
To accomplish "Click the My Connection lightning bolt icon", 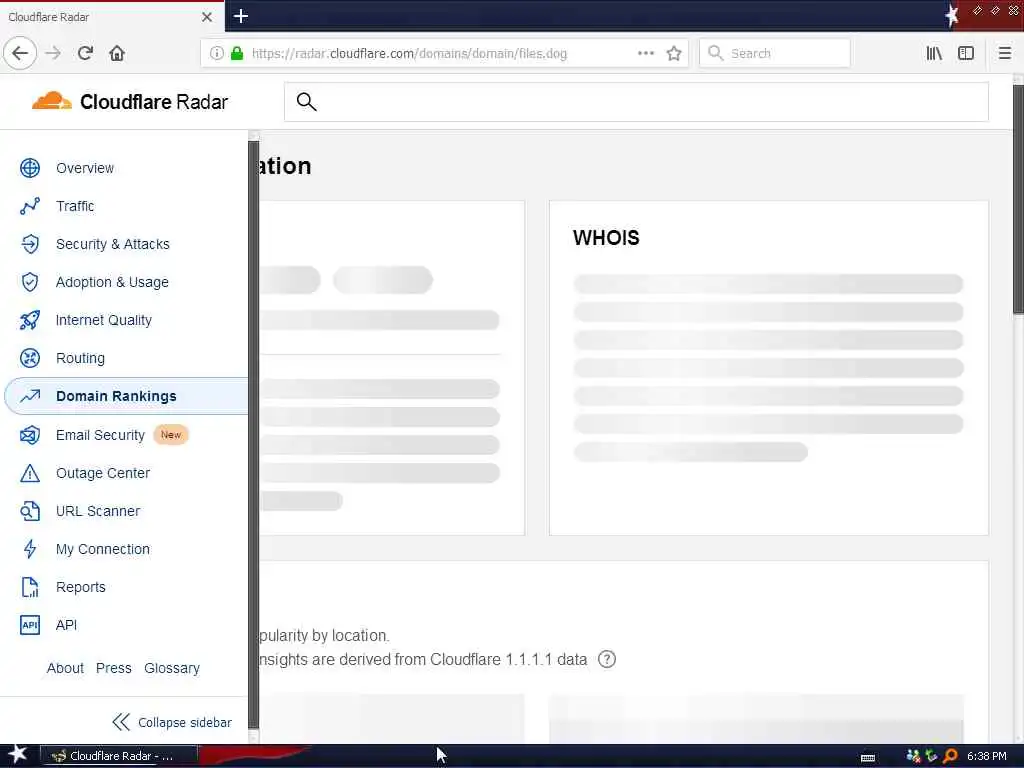I will pos(30,549).
